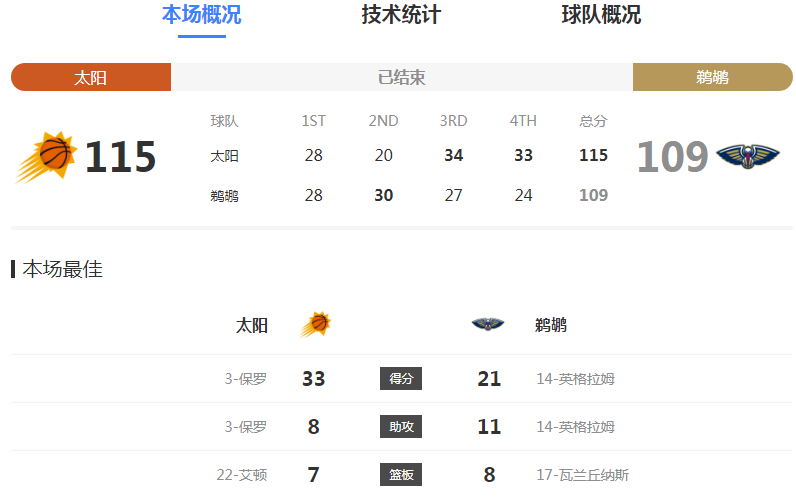Switch to the 本场概况 tab
The image size is (796, 502).
click(202, 15)
